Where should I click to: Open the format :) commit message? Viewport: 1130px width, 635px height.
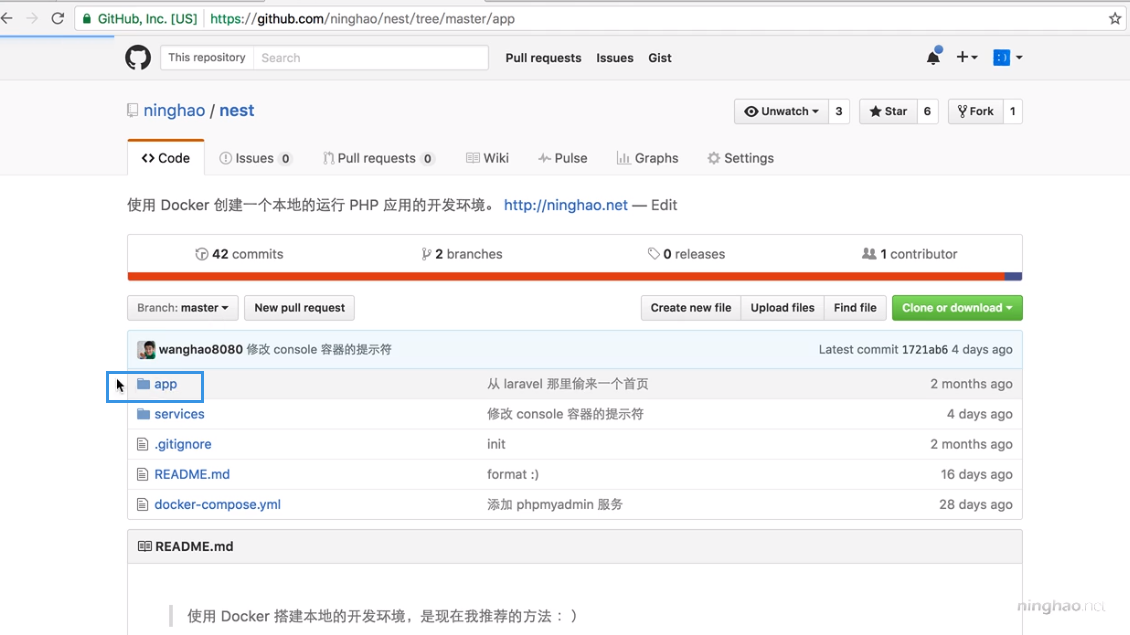tap(513, 474)
